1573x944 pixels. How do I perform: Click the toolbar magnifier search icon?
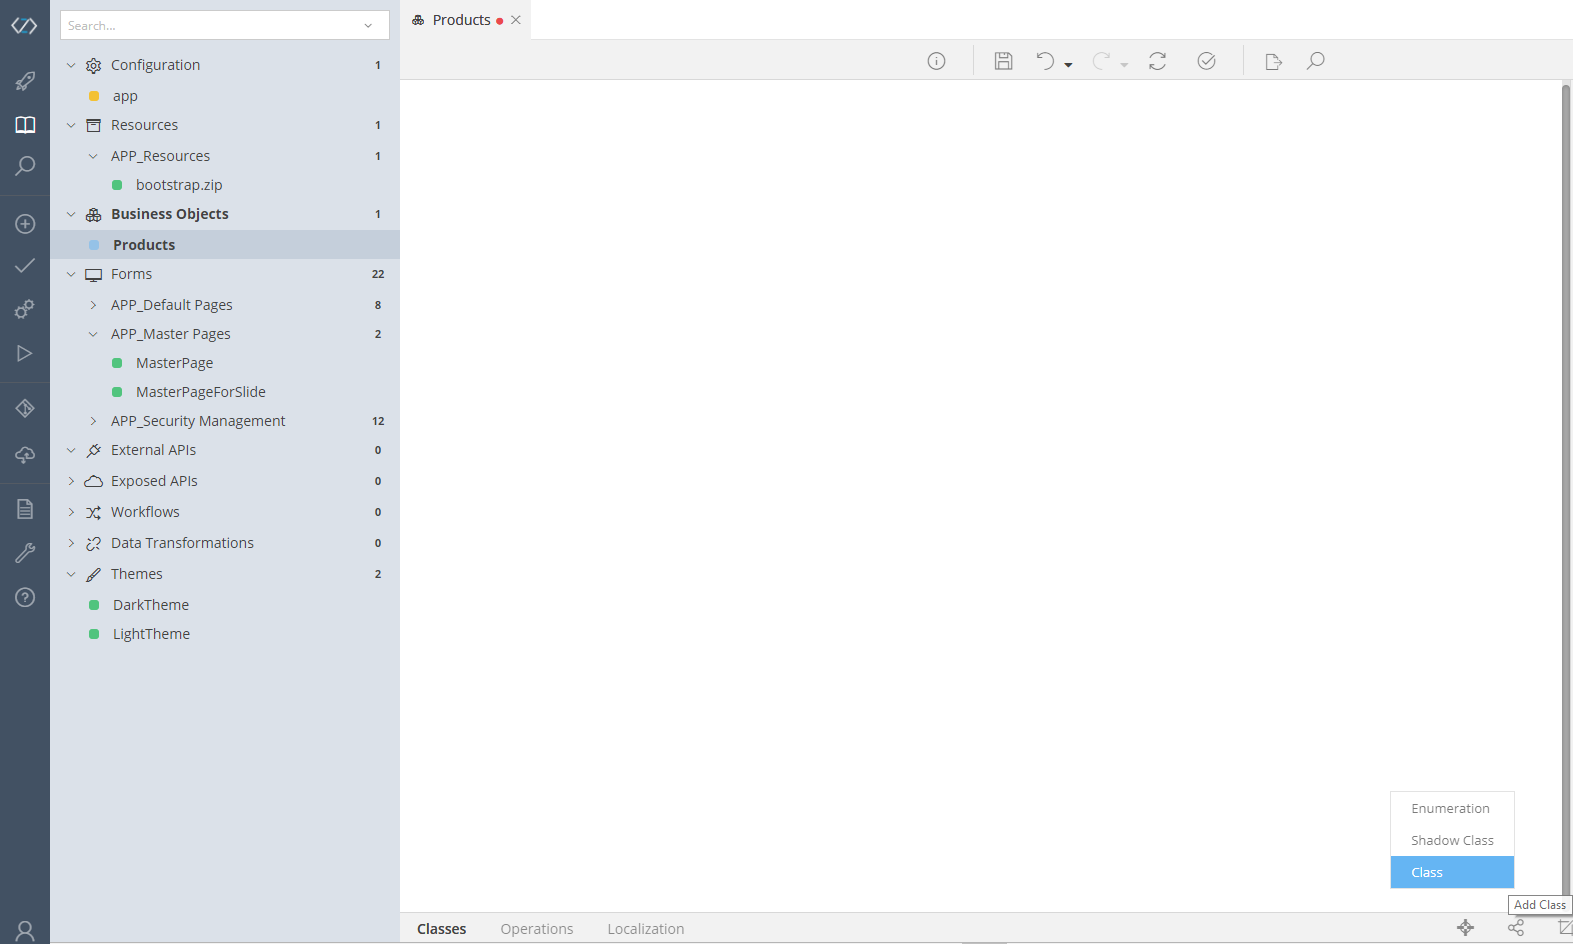click(1315, 61)
